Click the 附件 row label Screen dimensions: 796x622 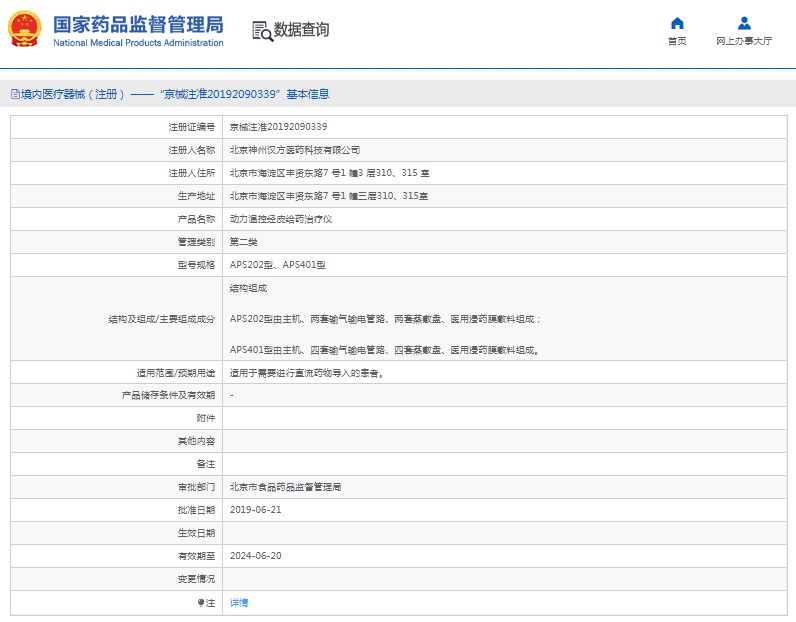[206, 418]
